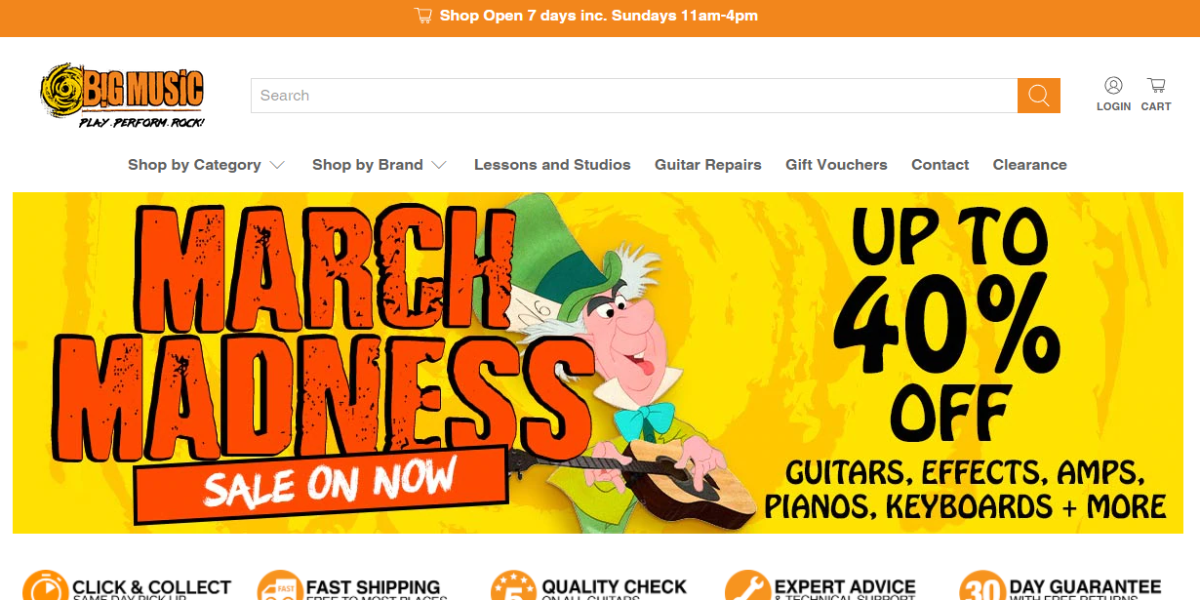Open Lessons and Studios menu item

click(552, 165)
